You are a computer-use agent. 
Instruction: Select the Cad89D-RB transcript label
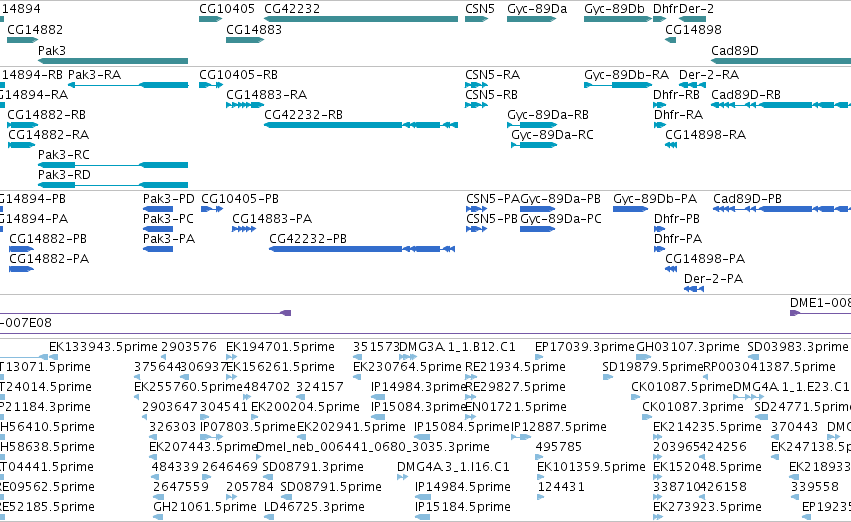pos(746,94)
